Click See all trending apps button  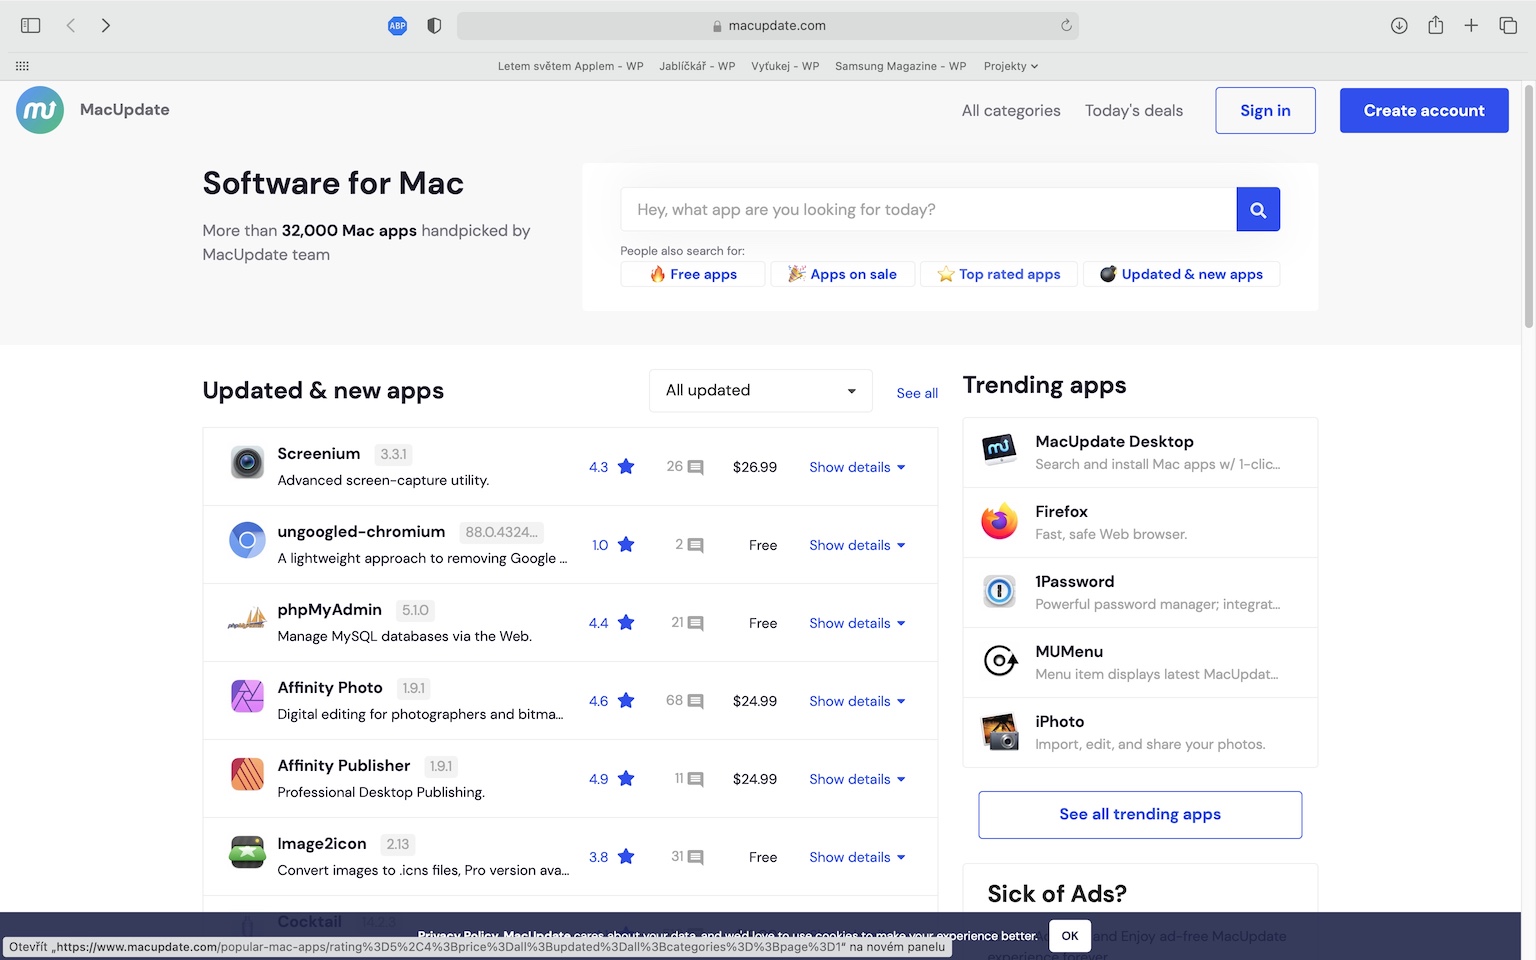pyautogui.click(x=1140, y=815)
